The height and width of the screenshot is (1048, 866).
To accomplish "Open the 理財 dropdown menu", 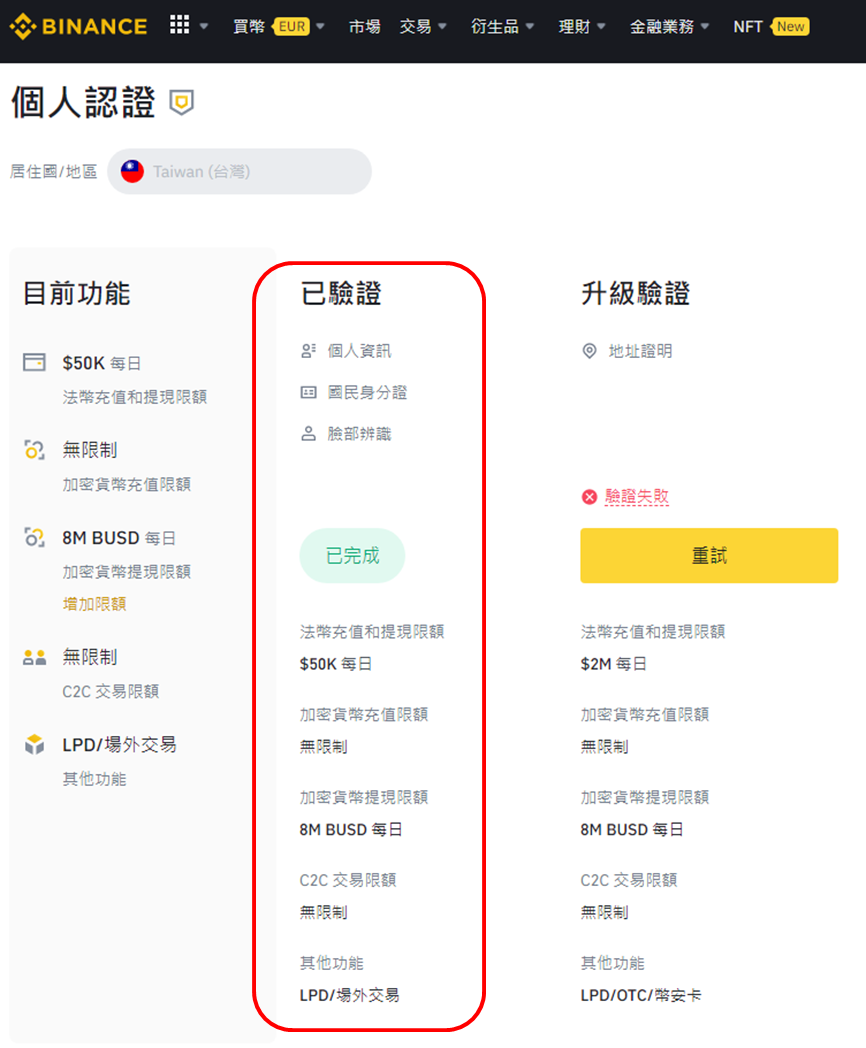I will point(582,27).
